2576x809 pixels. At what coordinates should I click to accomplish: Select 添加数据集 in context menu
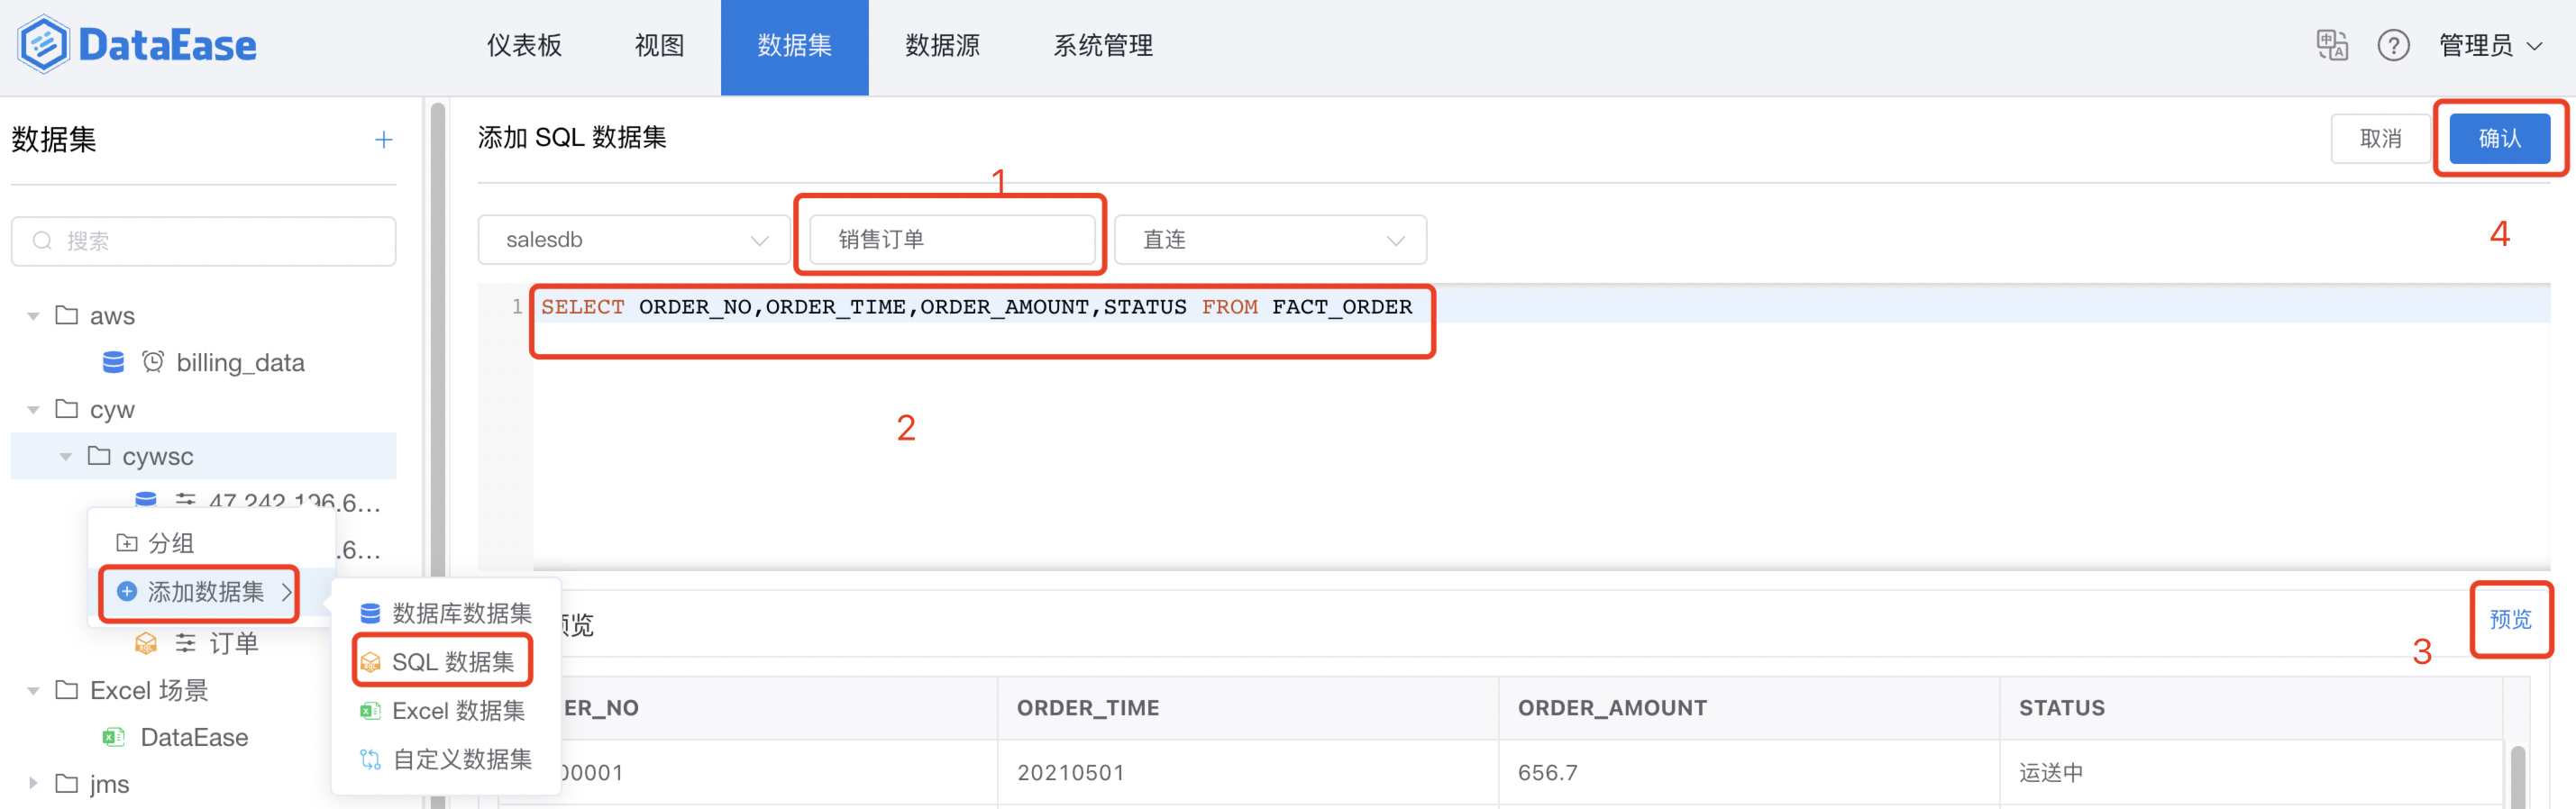point(203,592)
